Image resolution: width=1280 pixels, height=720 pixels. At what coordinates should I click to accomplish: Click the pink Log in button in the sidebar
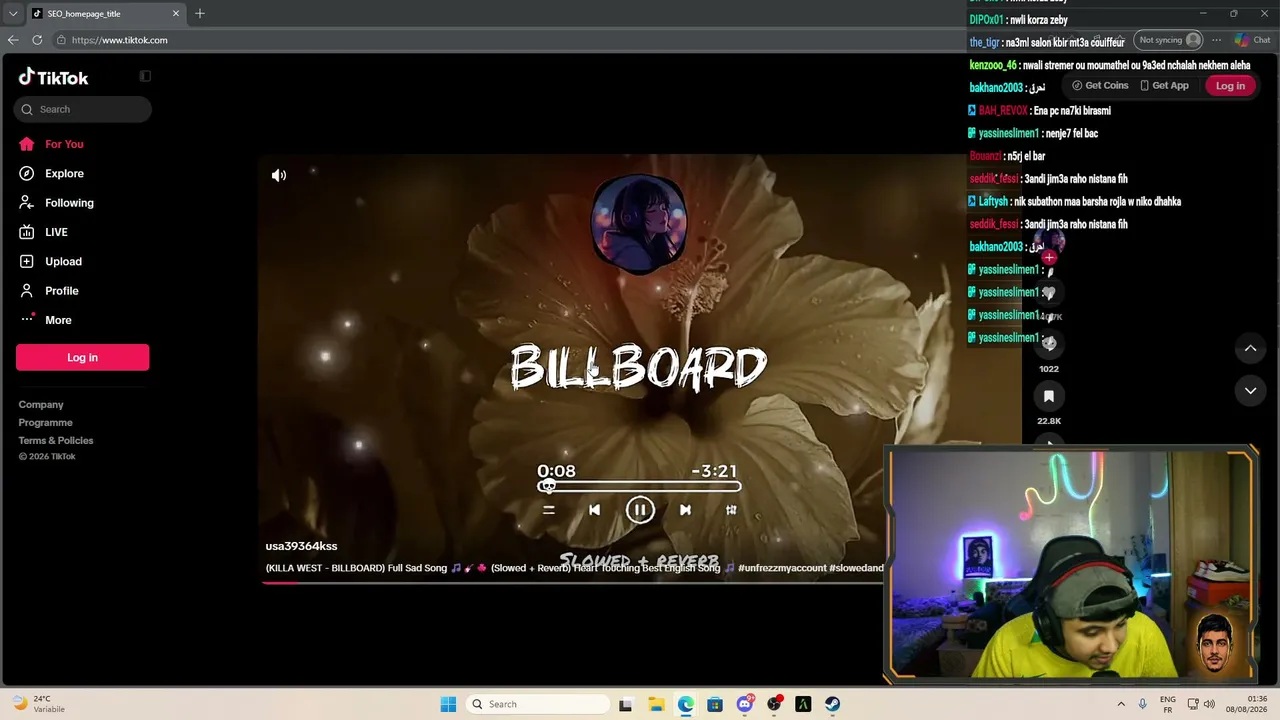pos(82,357)
